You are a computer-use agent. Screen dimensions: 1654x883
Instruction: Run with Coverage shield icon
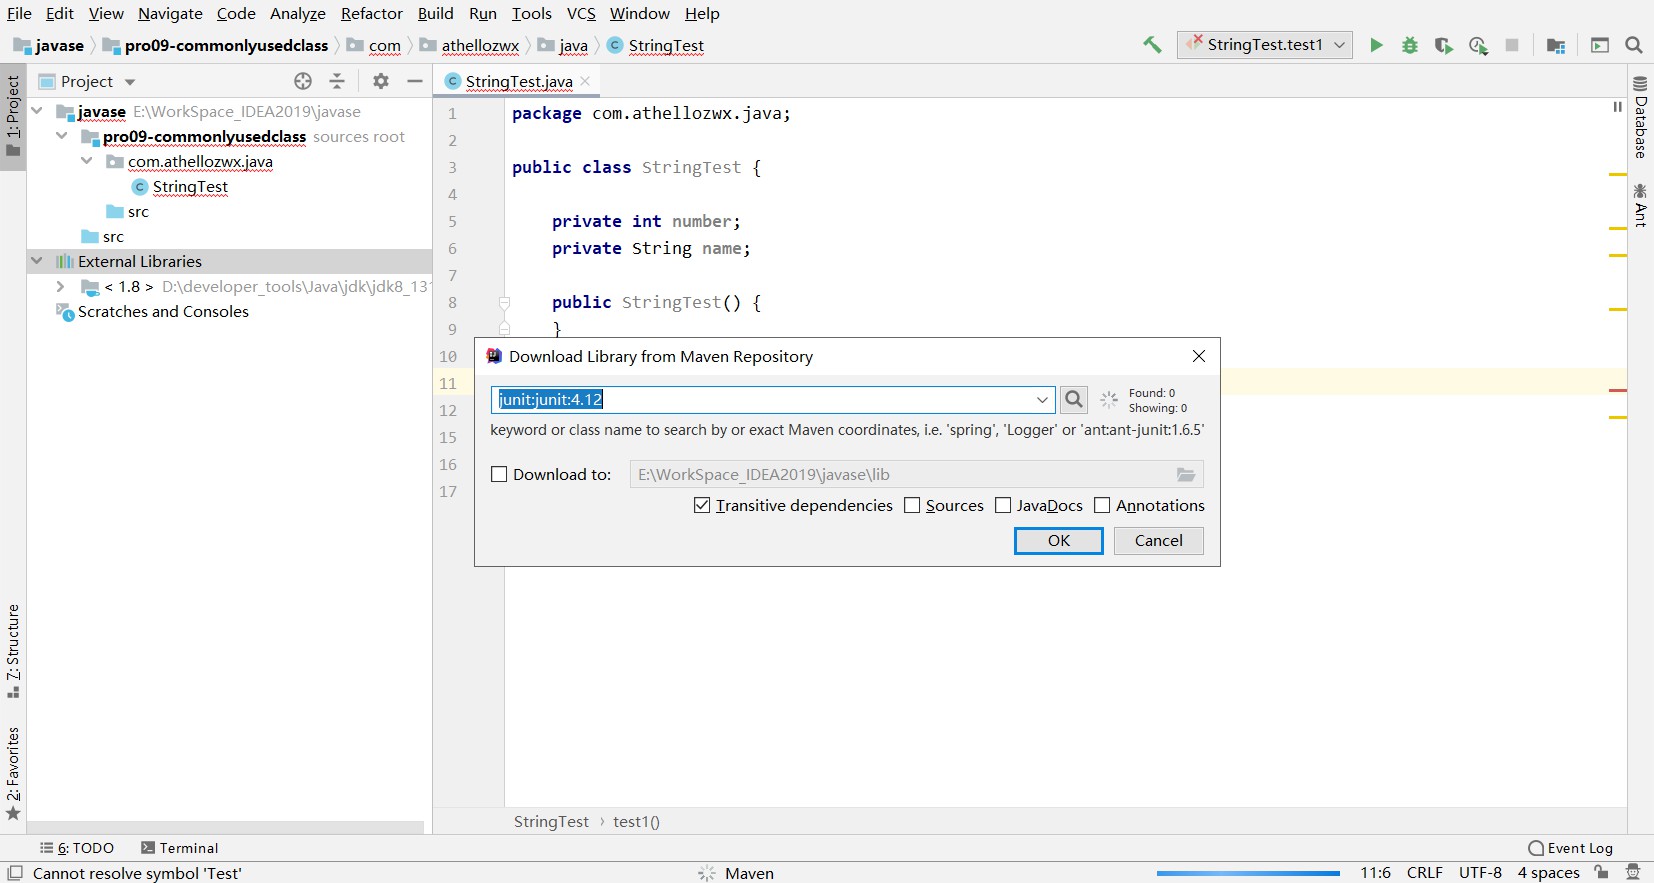1443,45
